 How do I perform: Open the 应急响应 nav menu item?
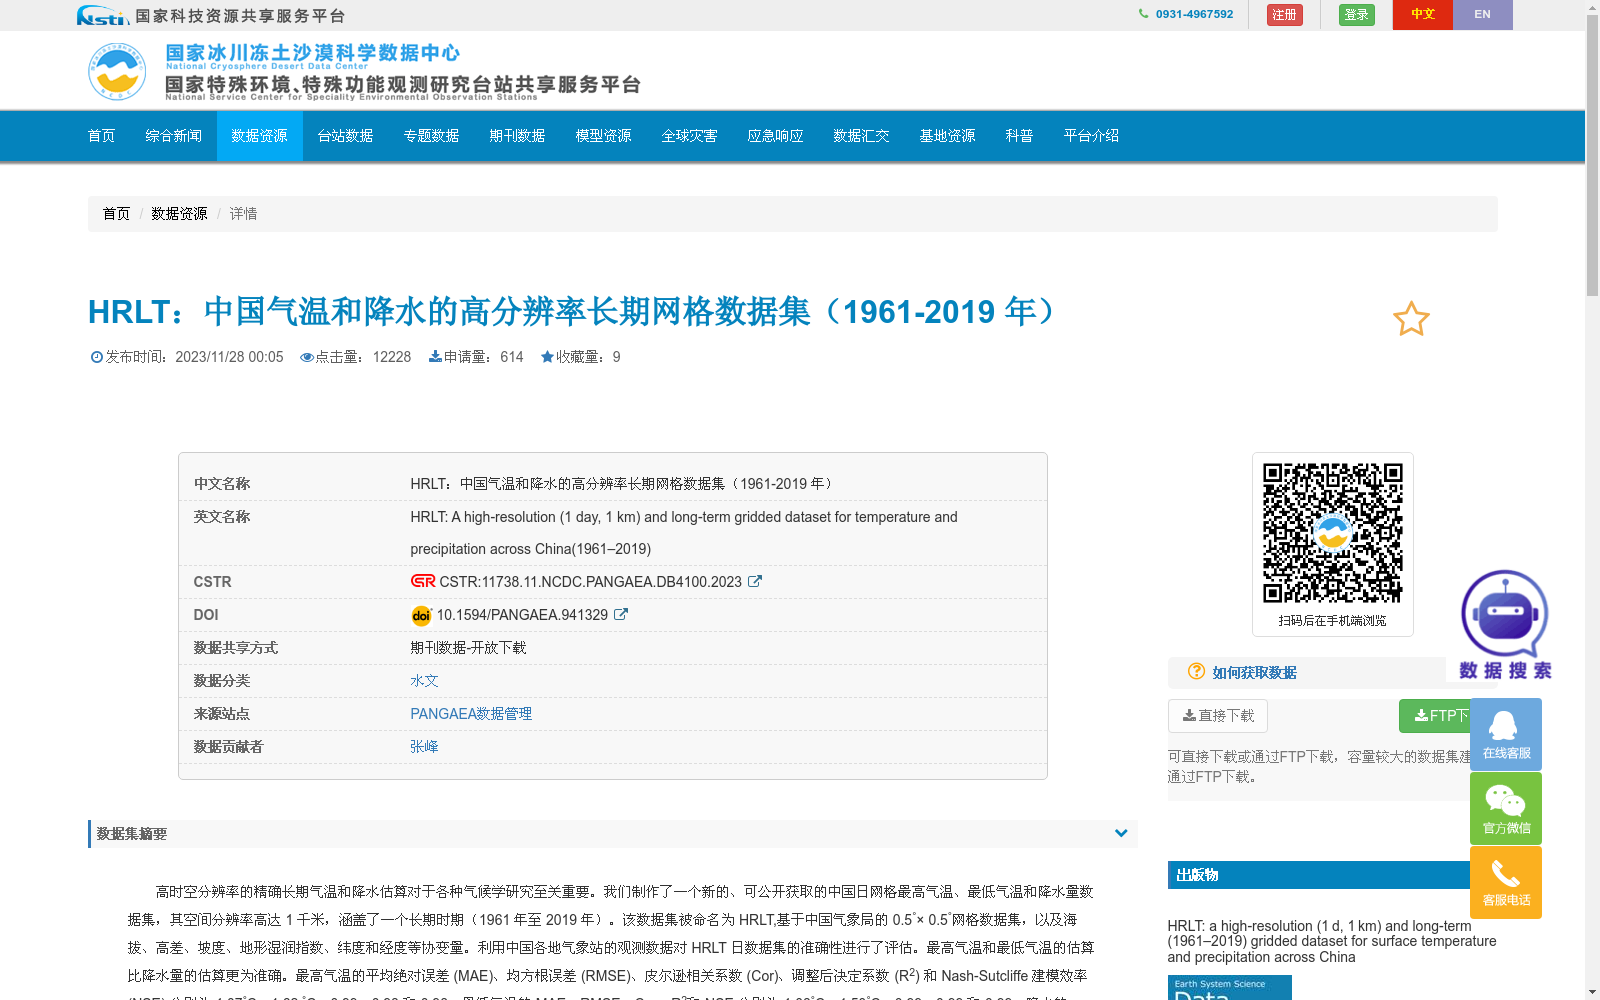[x=776, y=136]
